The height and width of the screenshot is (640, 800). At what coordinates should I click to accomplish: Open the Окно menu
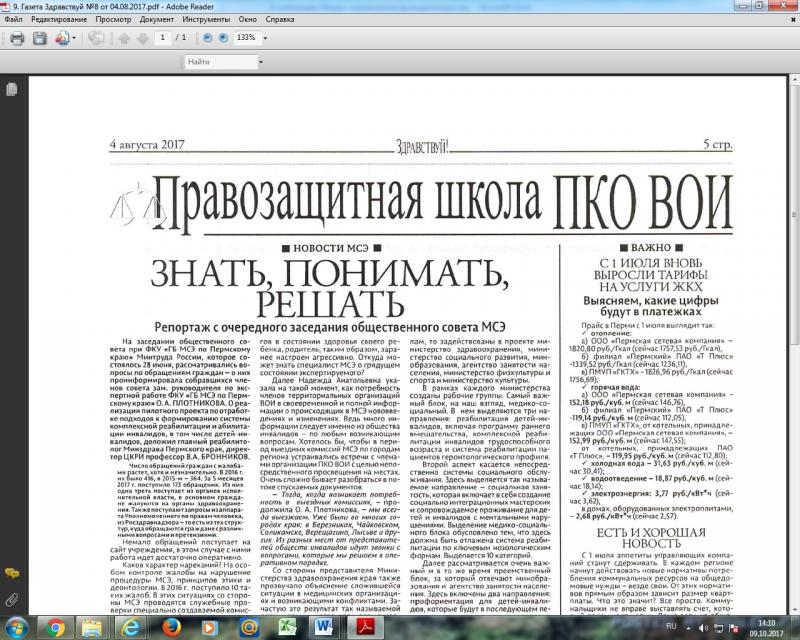247,19
